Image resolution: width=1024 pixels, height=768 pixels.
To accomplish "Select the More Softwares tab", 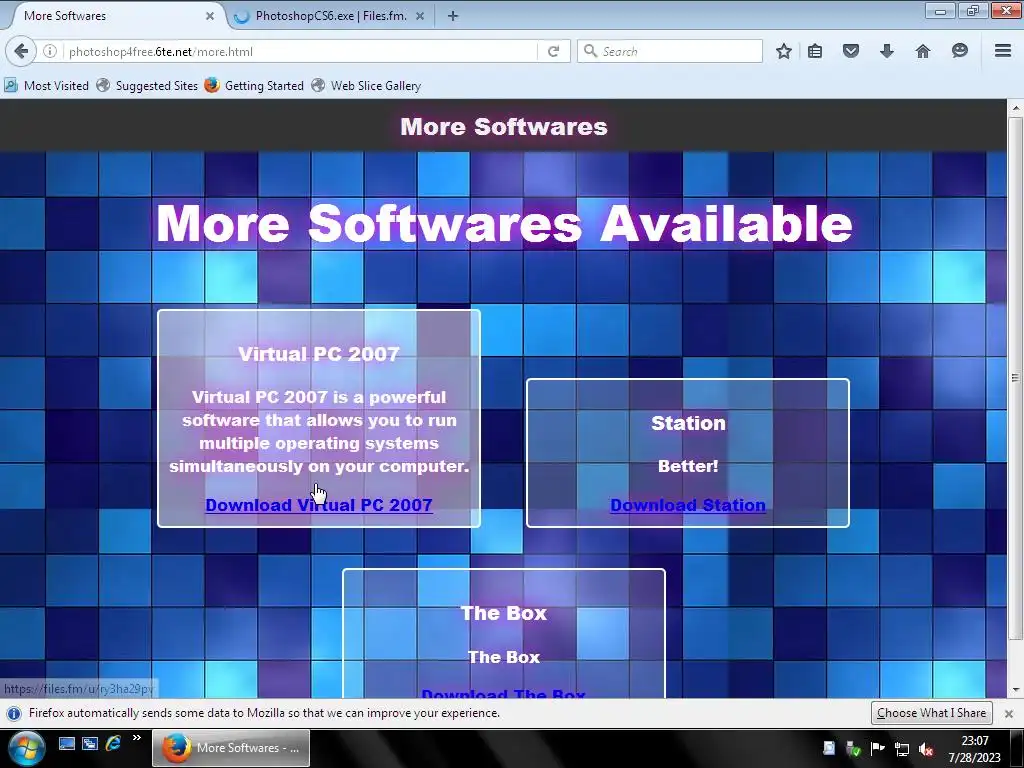I will click(x=114, y=16).
